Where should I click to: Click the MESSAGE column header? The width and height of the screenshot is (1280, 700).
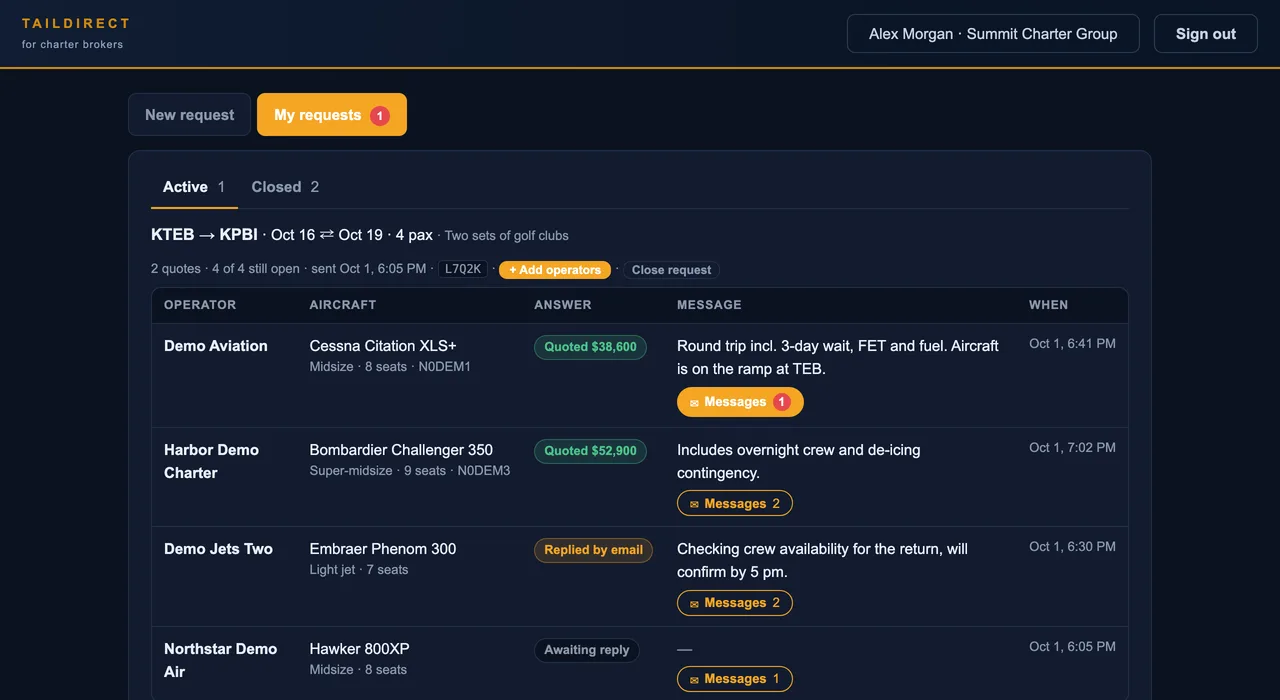point(709,305)
